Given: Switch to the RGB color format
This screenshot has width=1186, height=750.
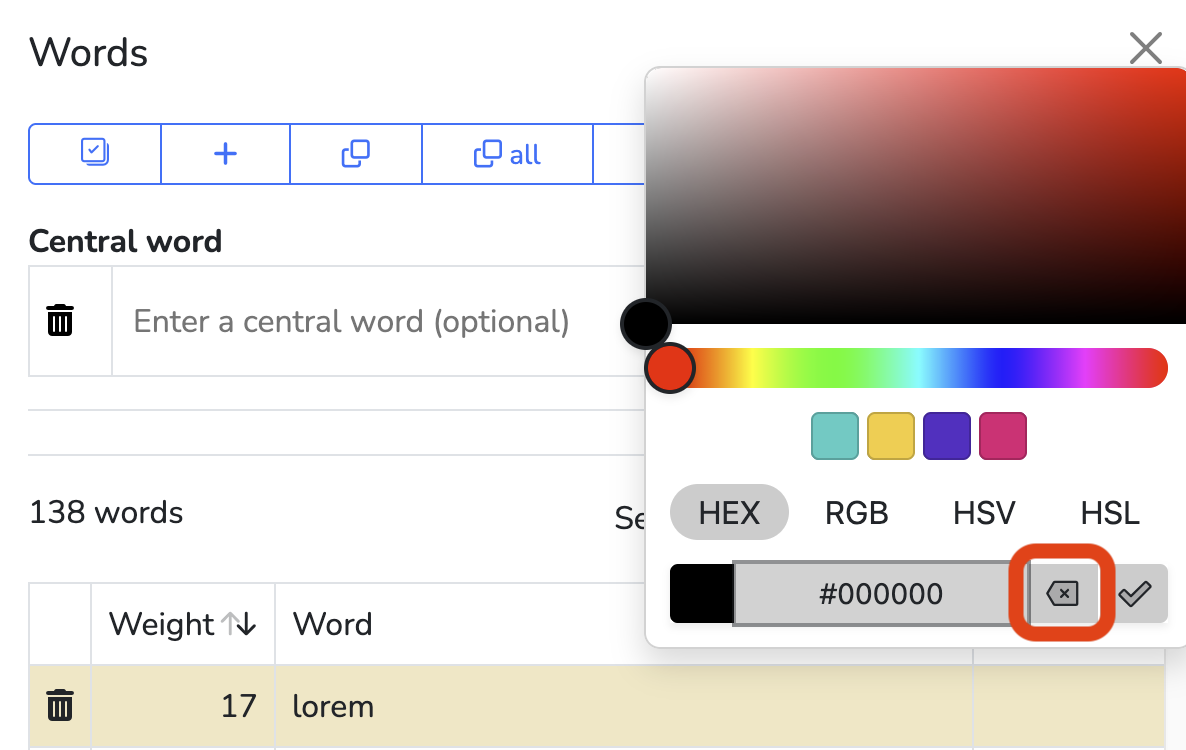Looking at the screenshot, I should coord(856,513).
